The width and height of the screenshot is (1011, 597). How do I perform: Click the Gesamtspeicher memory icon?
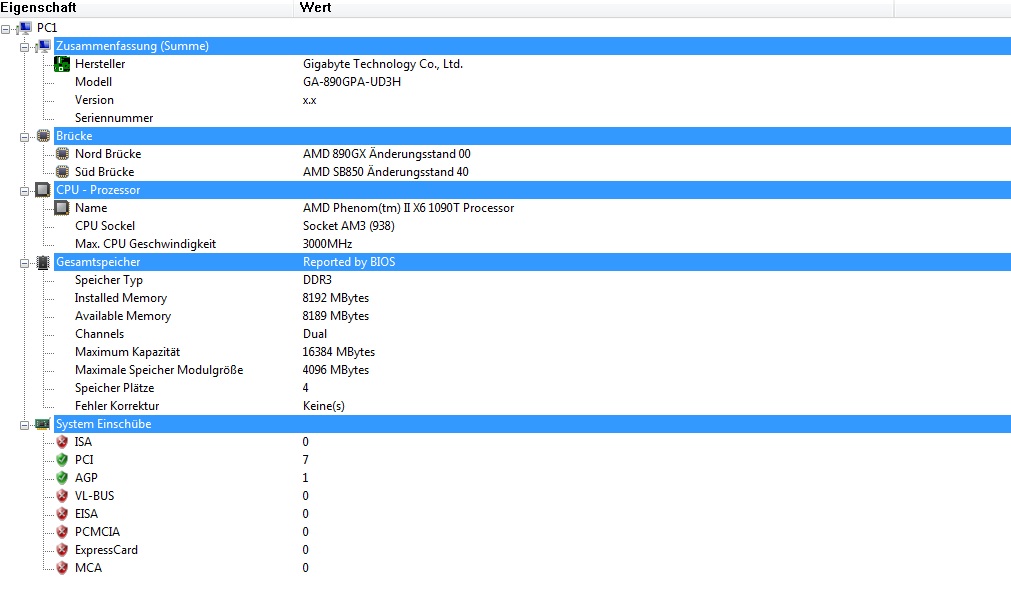pos(43,262)
